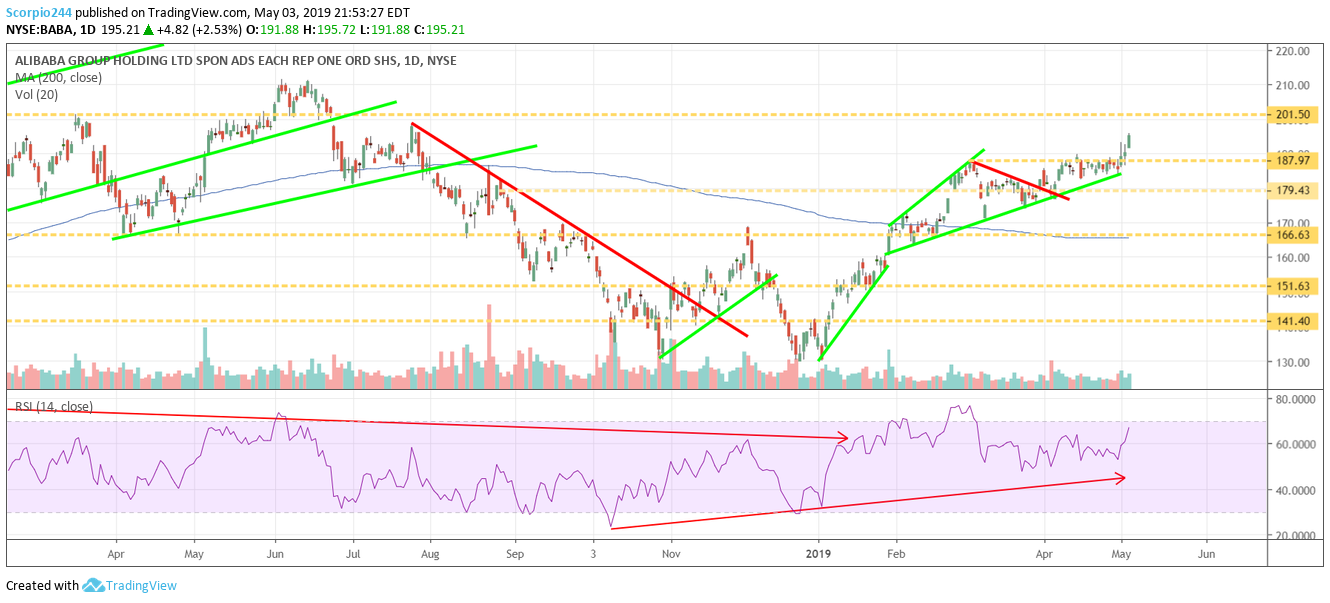Click the 40.0000 RSI axis label
The image size is (1330, 603).
click(1295, 491)
